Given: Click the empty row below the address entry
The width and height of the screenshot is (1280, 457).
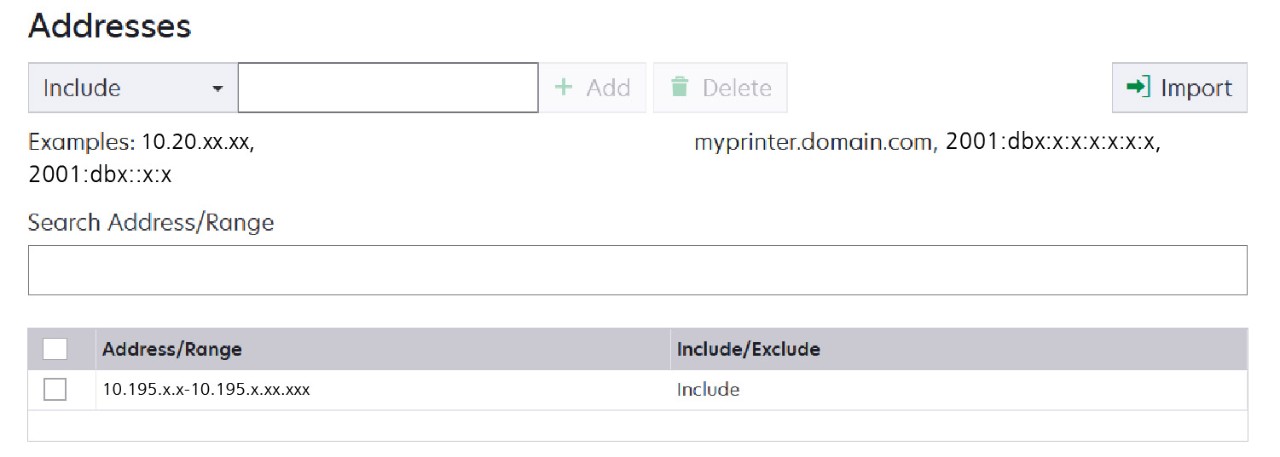Looking at the screenshot, I should pyautogui.click(x=637, y=426).
